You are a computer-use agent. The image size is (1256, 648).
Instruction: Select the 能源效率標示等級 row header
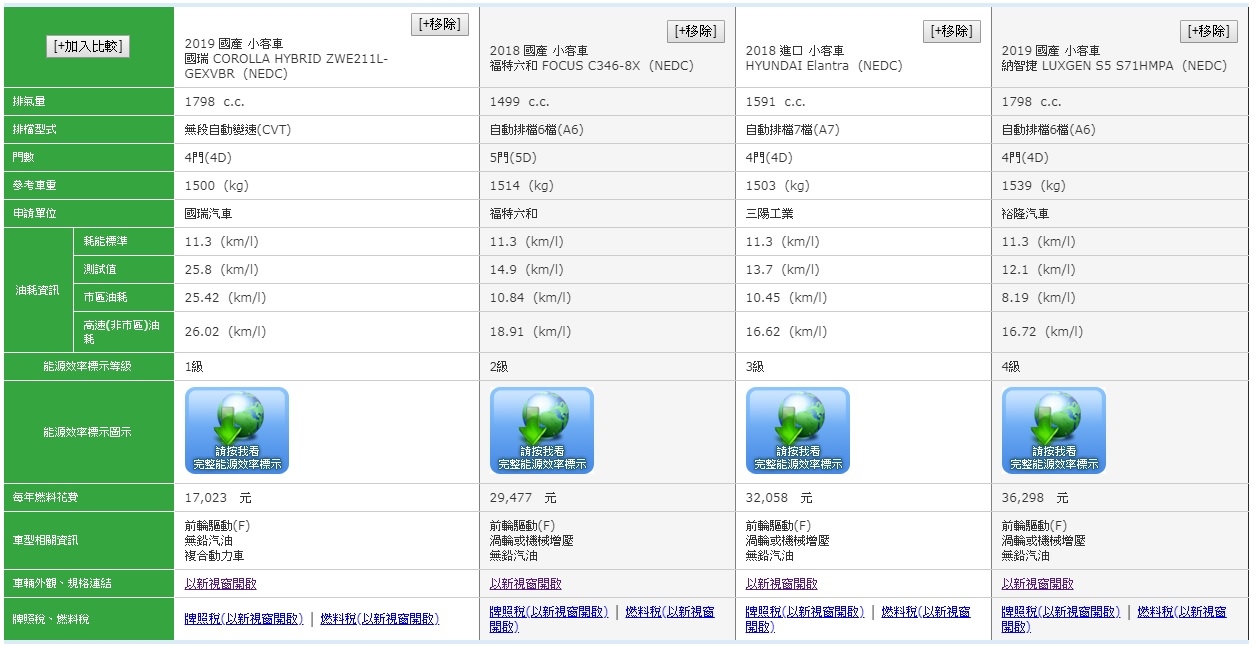89,367
